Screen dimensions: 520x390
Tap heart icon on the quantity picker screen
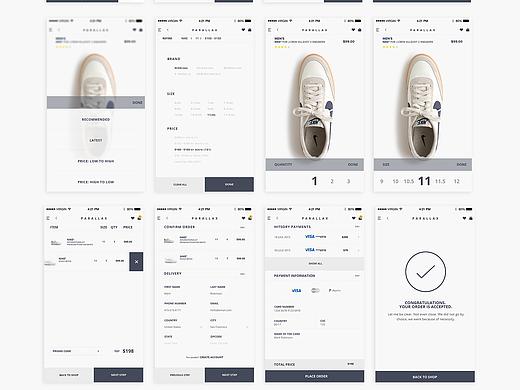point(353,30)
